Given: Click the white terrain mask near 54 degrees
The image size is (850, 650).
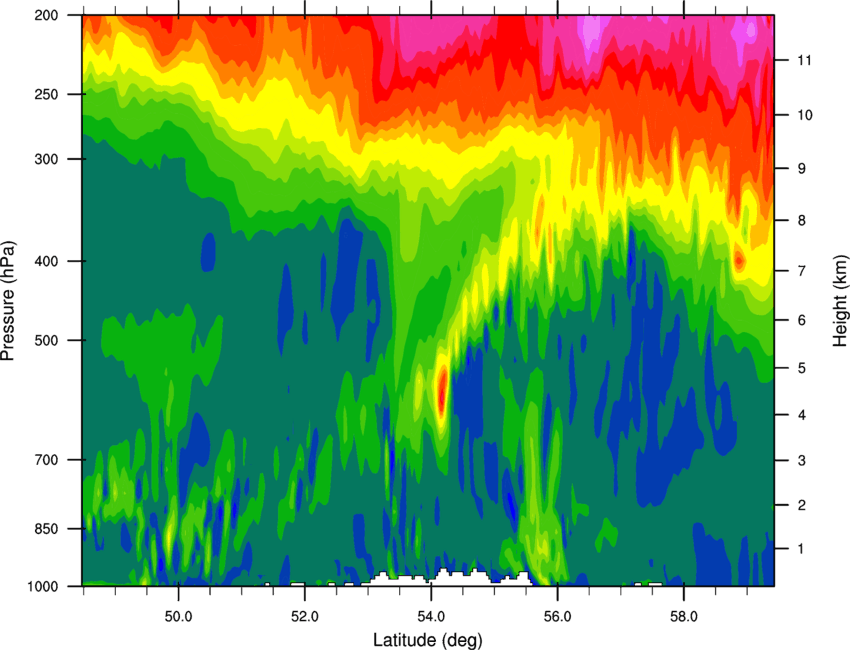Looking at the screenshot, I should point(448,577).
